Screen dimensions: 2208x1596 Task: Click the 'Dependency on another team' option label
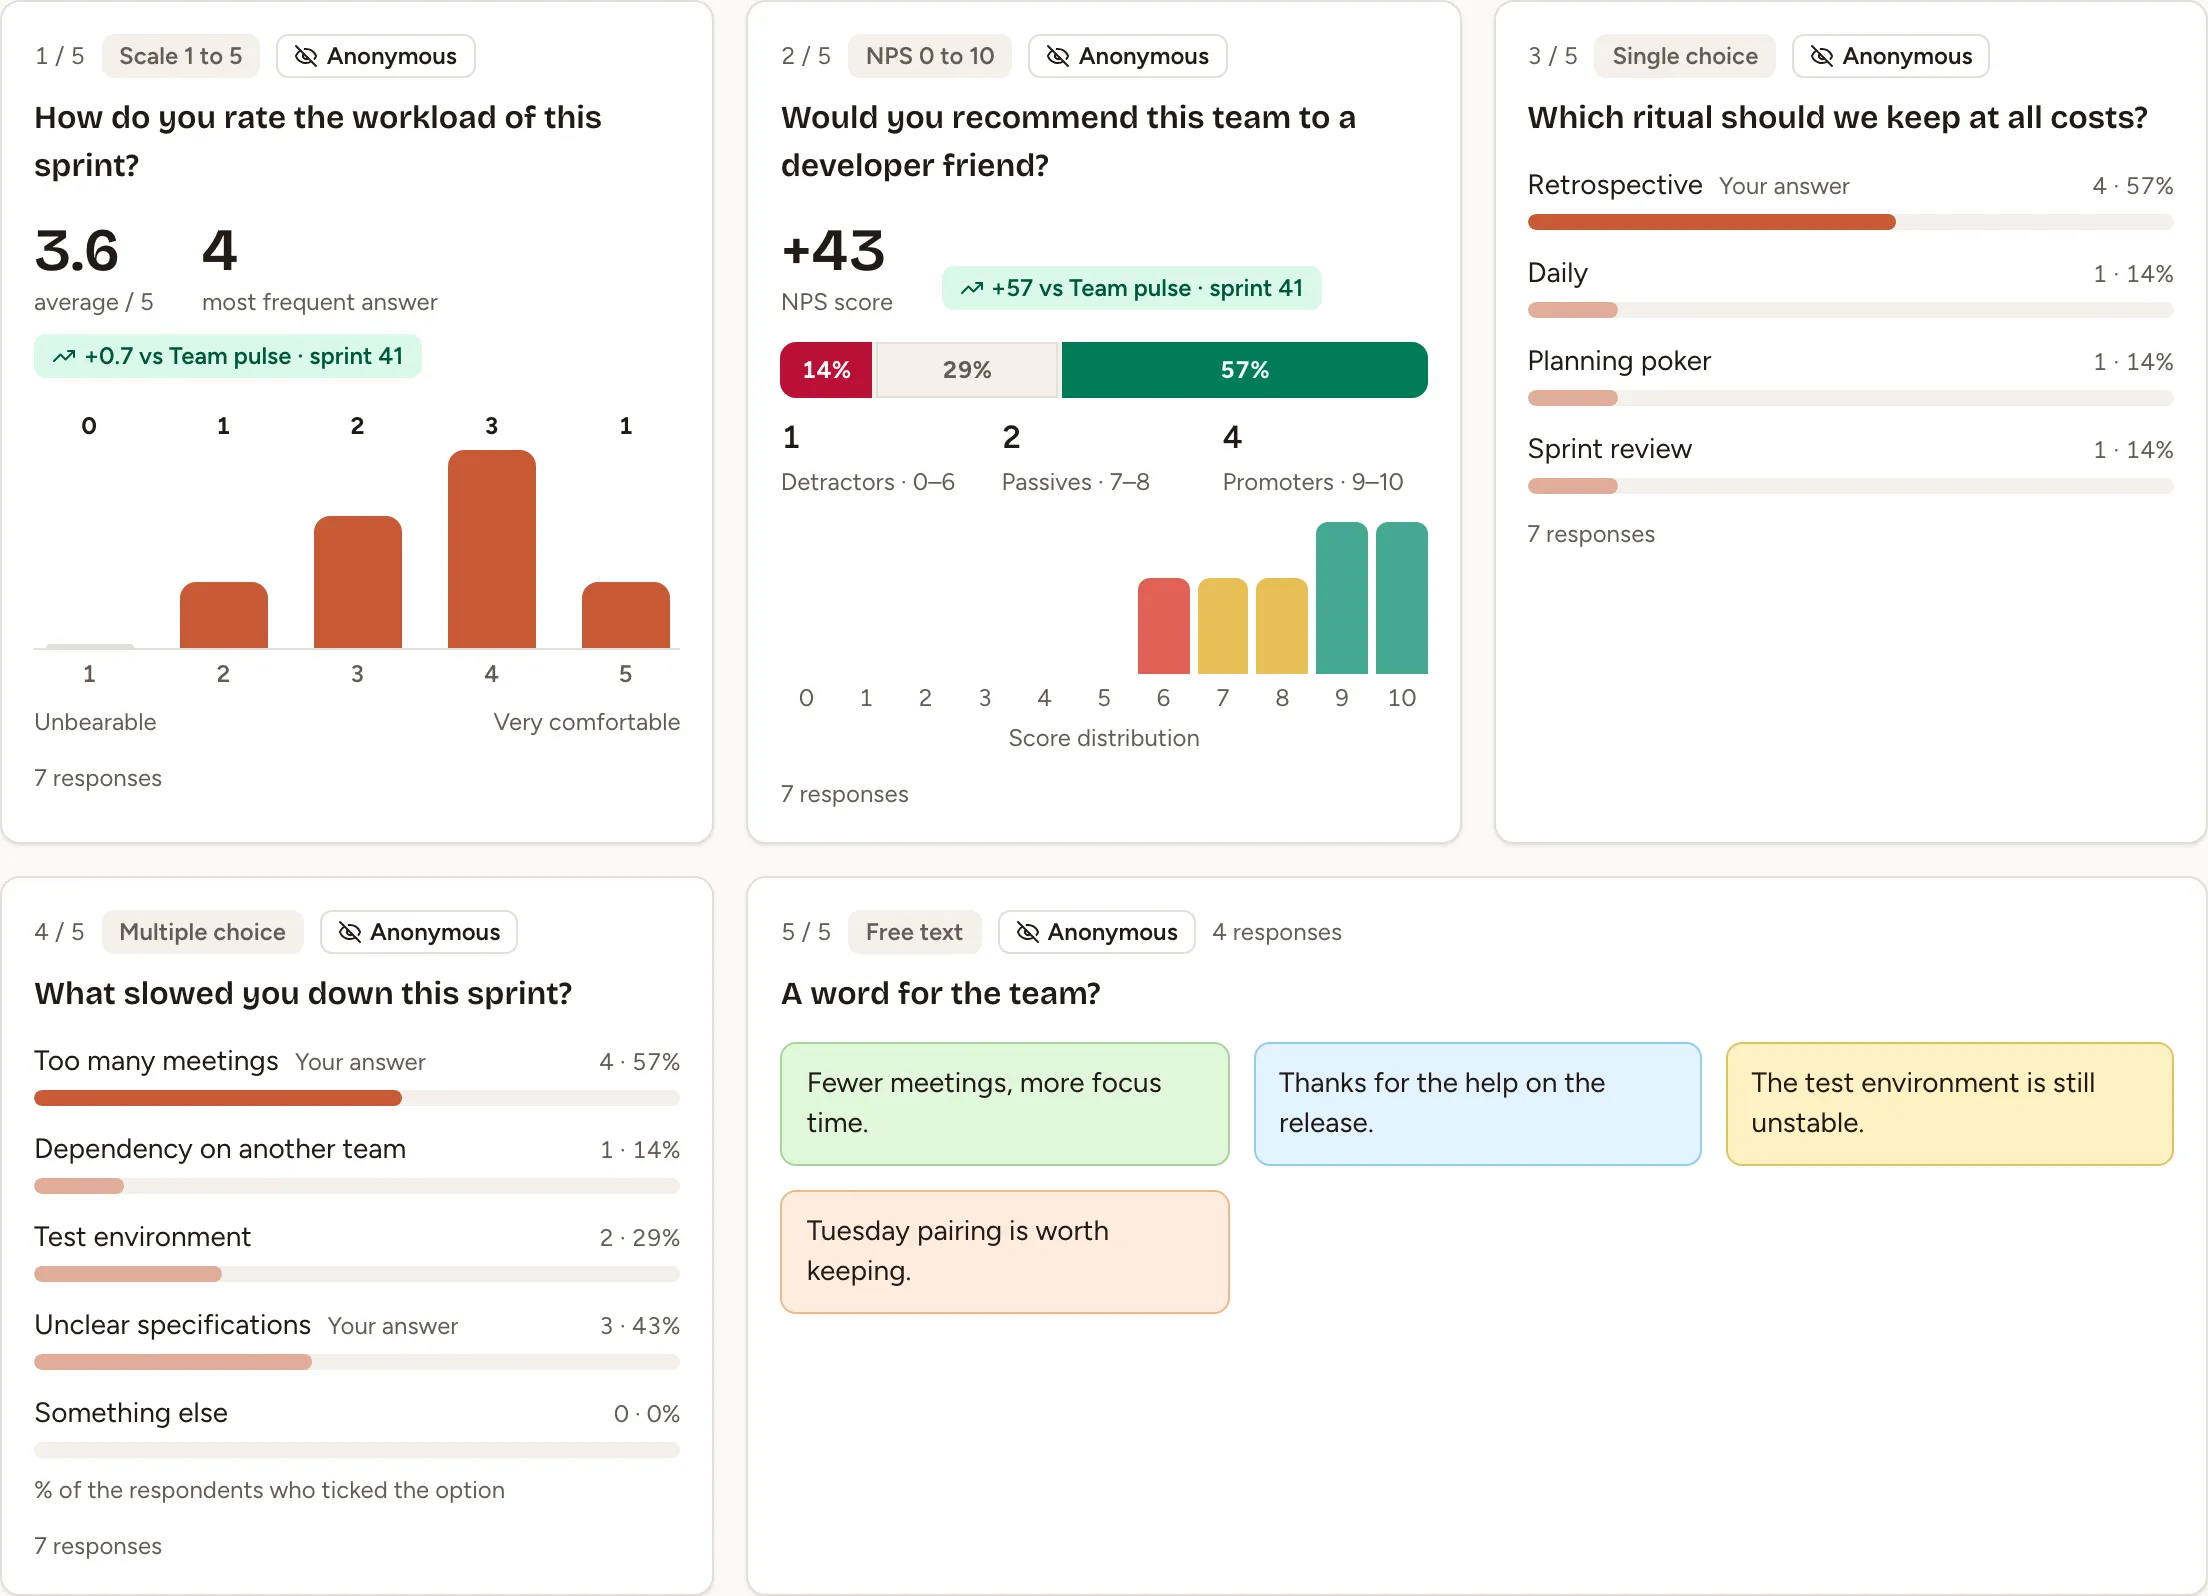(220, 1149)
